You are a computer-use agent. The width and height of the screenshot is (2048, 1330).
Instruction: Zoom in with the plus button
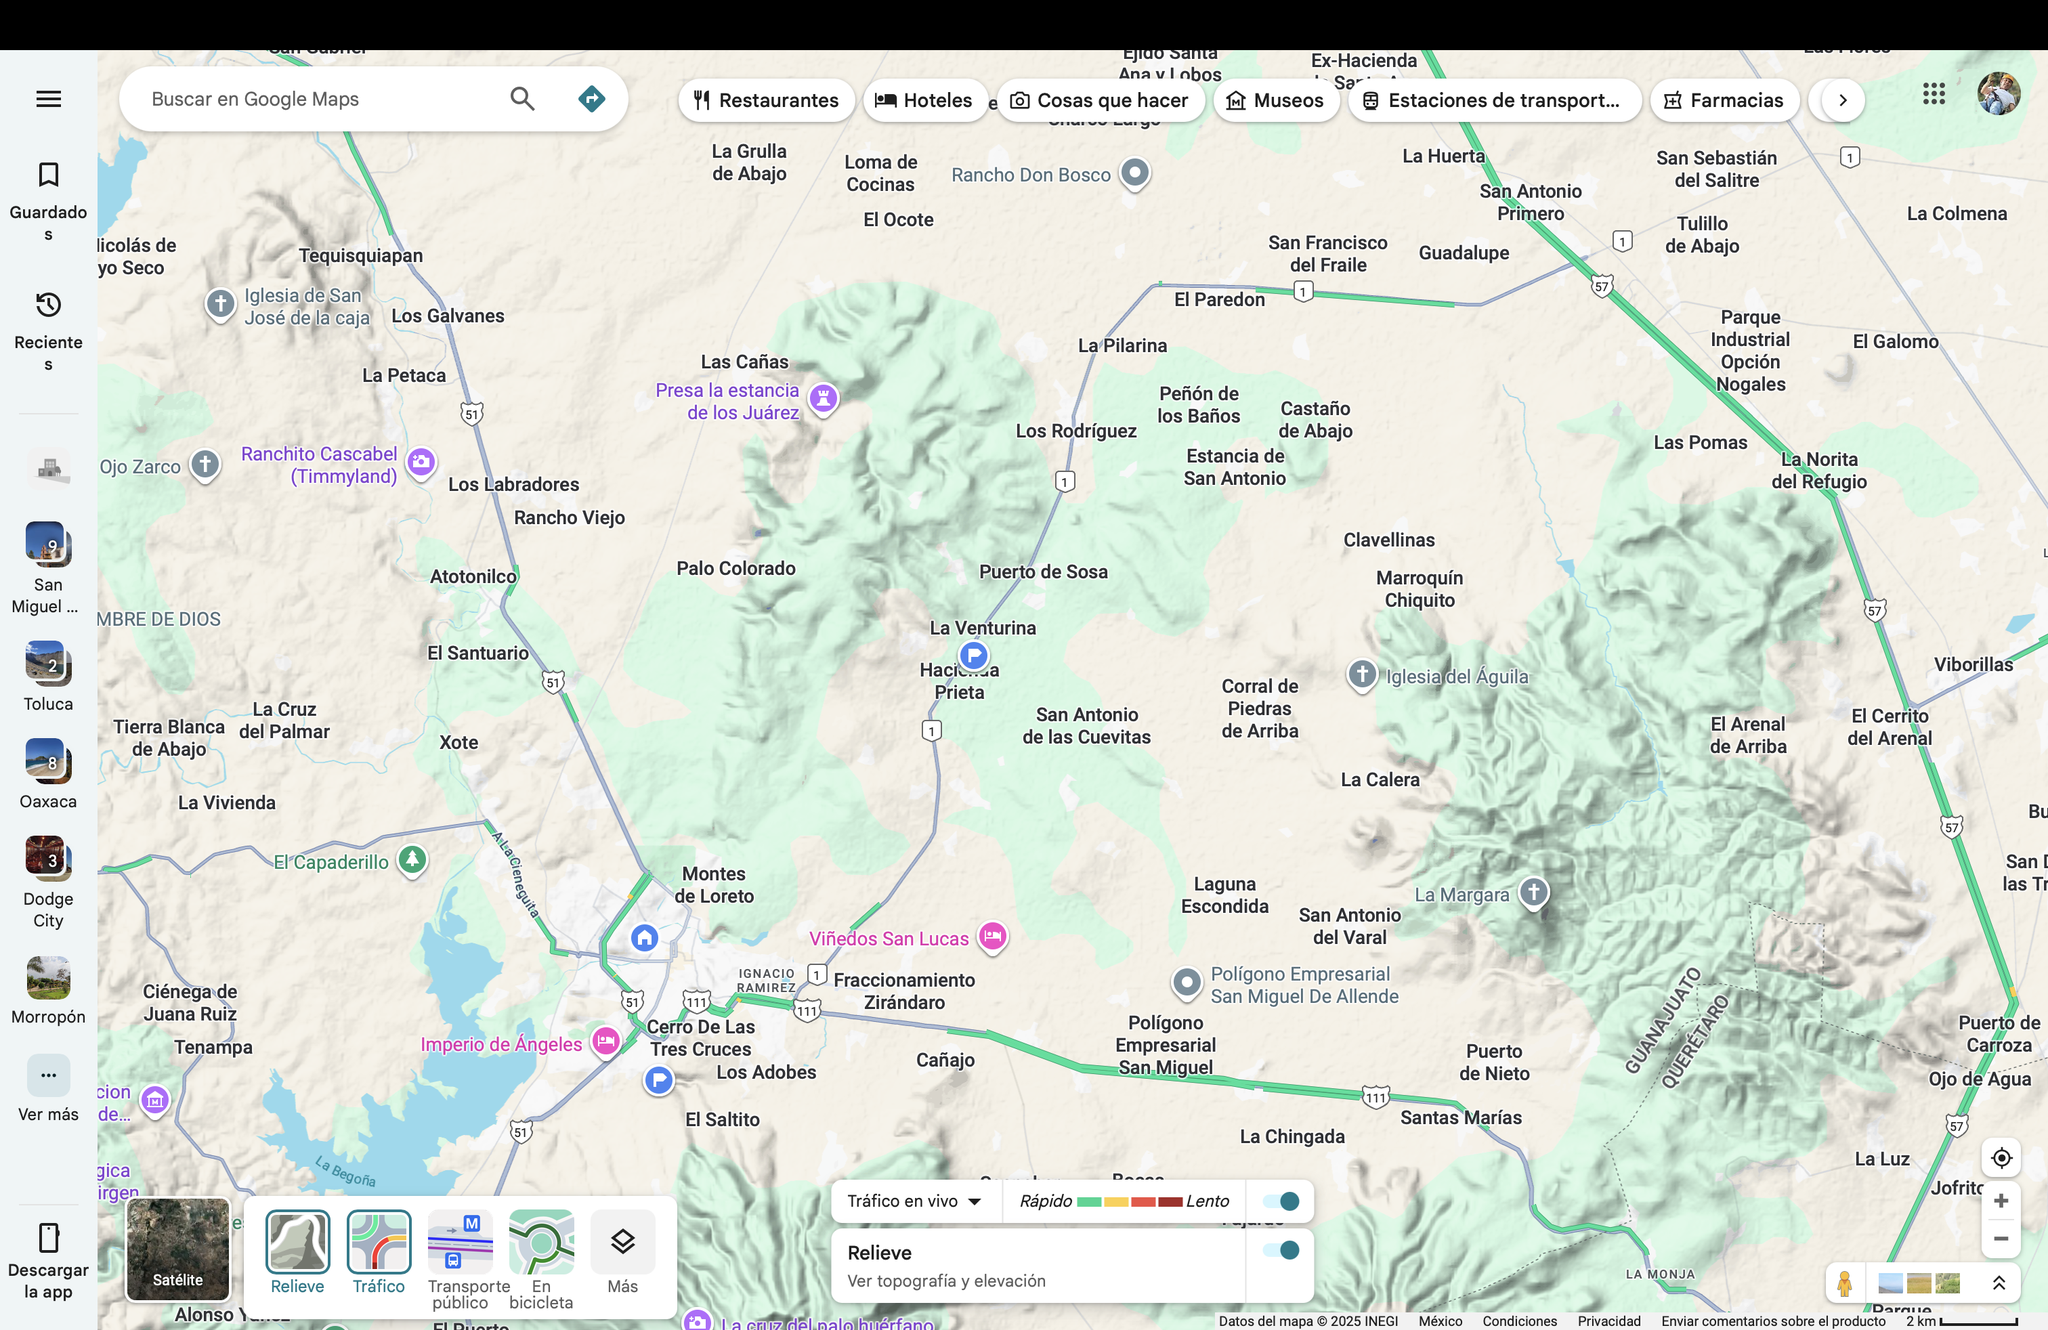click(x=2001, y=1201)
